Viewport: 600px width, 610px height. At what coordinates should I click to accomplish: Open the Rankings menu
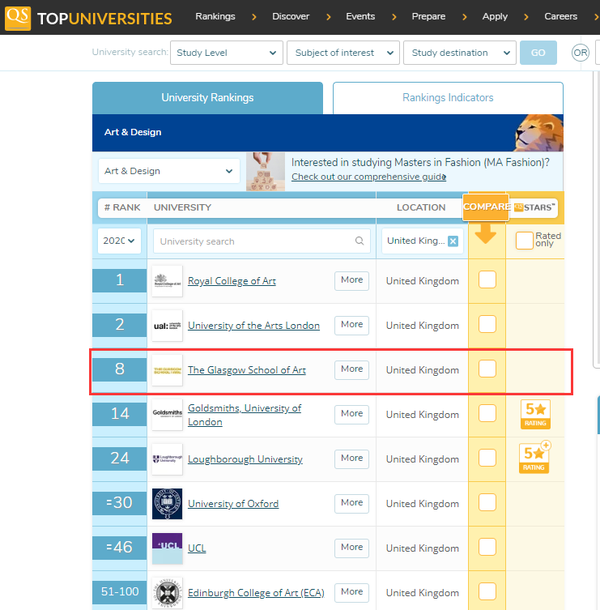pos(215,16)
